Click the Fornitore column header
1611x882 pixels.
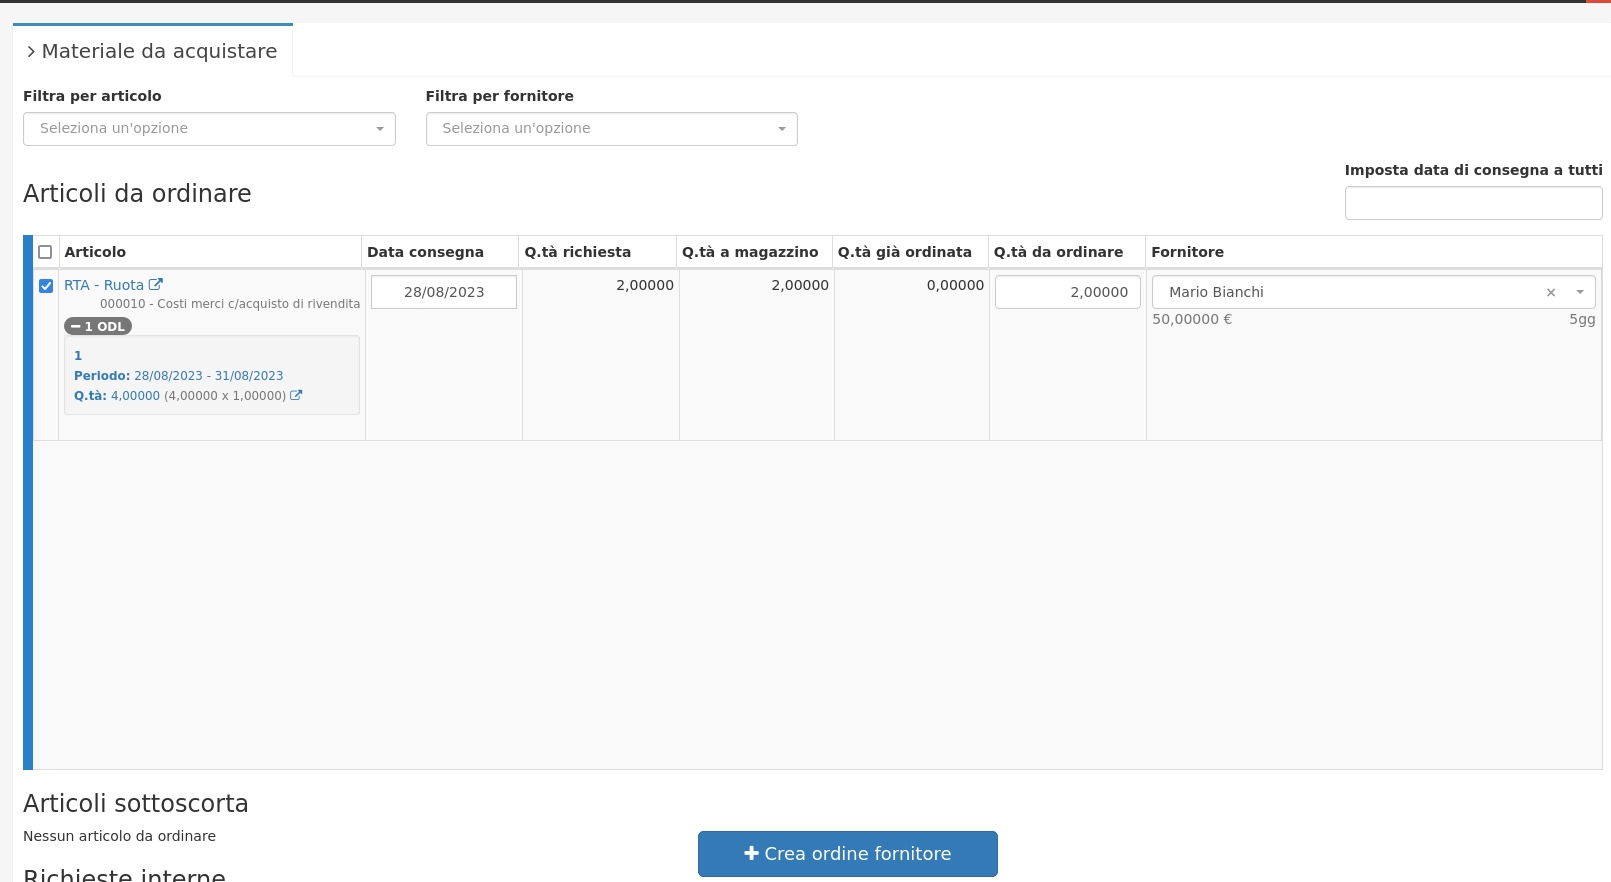tap(1187, 252)
